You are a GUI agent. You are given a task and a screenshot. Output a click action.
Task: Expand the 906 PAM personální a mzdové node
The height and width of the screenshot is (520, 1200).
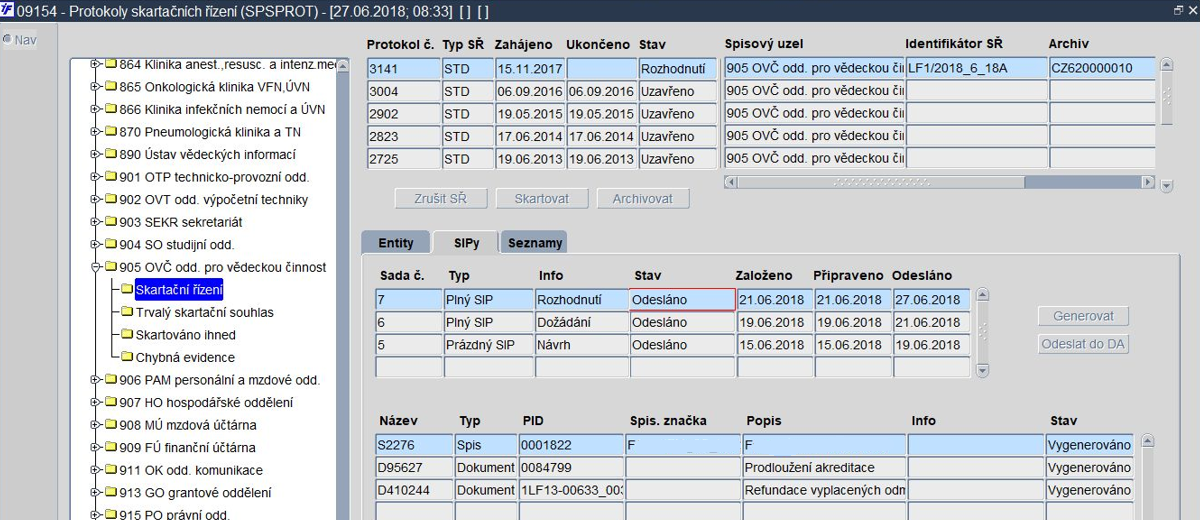tap(95, 380)
